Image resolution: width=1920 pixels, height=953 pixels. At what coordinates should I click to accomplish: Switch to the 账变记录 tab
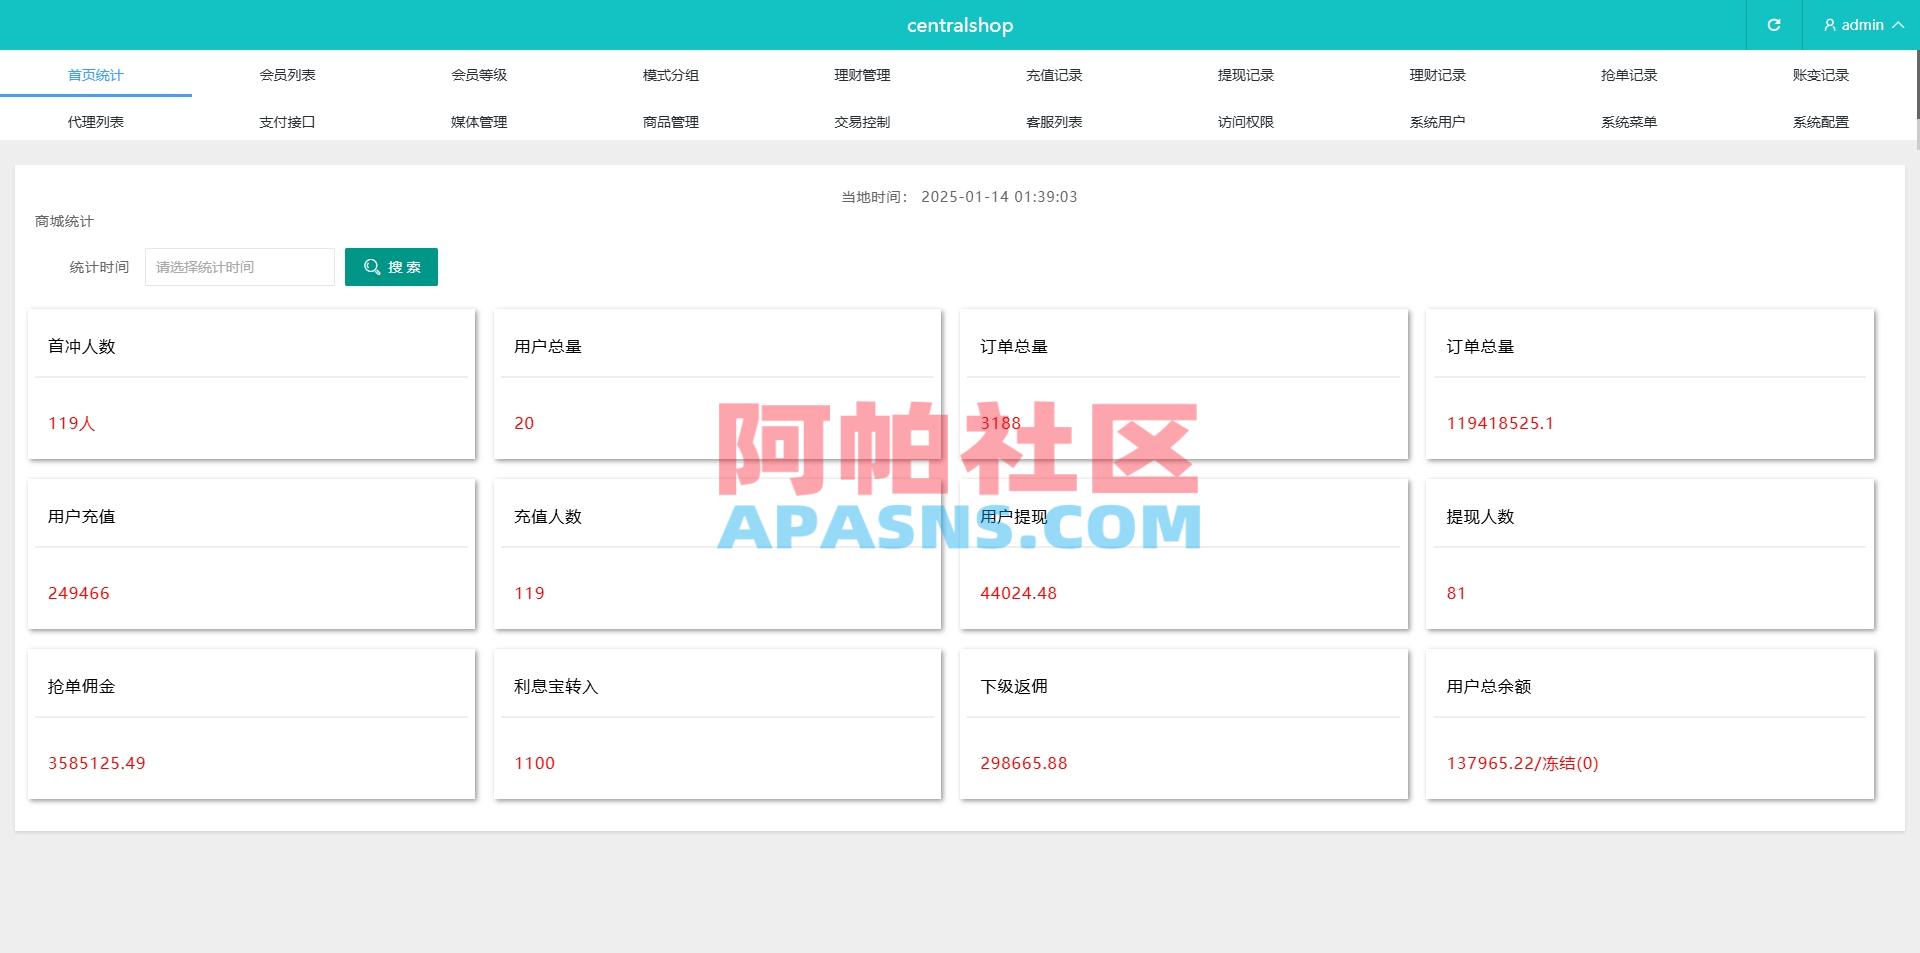[x=1821, y=74]
